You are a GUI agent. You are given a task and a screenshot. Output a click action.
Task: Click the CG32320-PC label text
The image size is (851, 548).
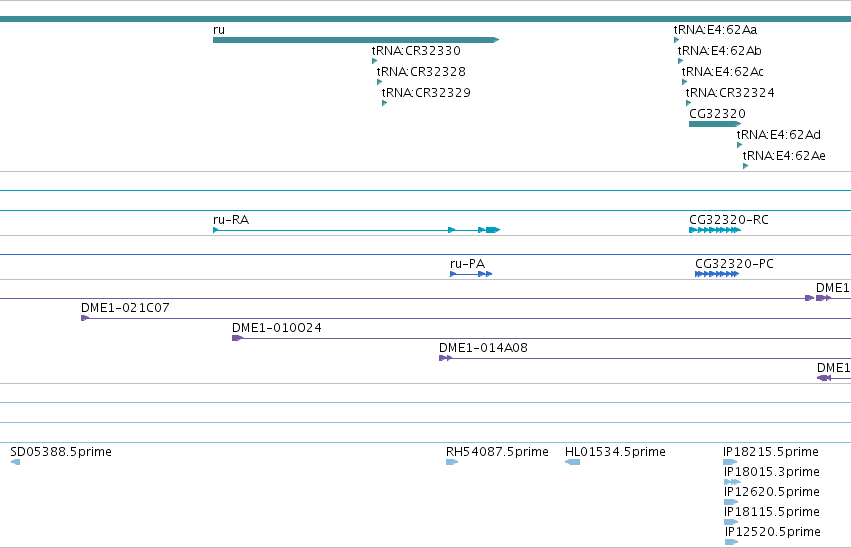(734, 264)
